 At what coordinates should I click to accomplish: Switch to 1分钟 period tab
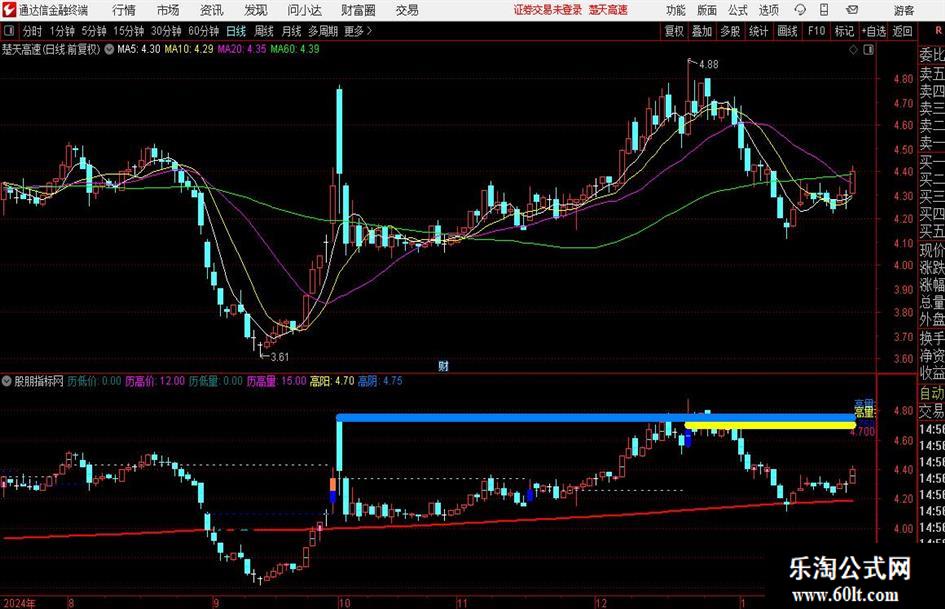coord(61,31)
